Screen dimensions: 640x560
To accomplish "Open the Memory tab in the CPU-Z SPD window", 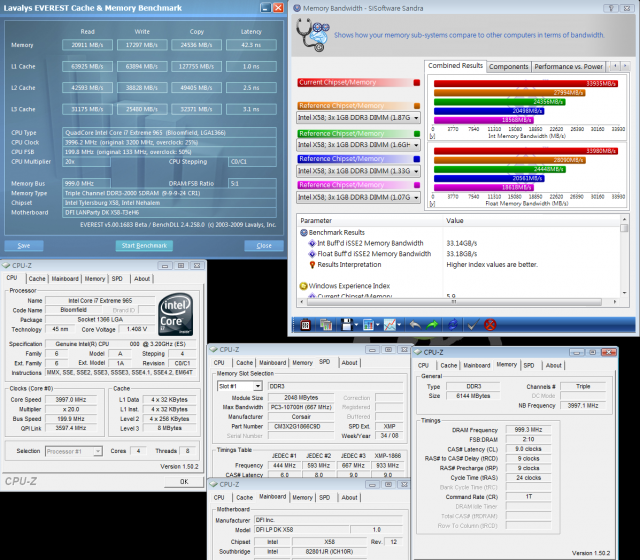I will coord(302,363).
